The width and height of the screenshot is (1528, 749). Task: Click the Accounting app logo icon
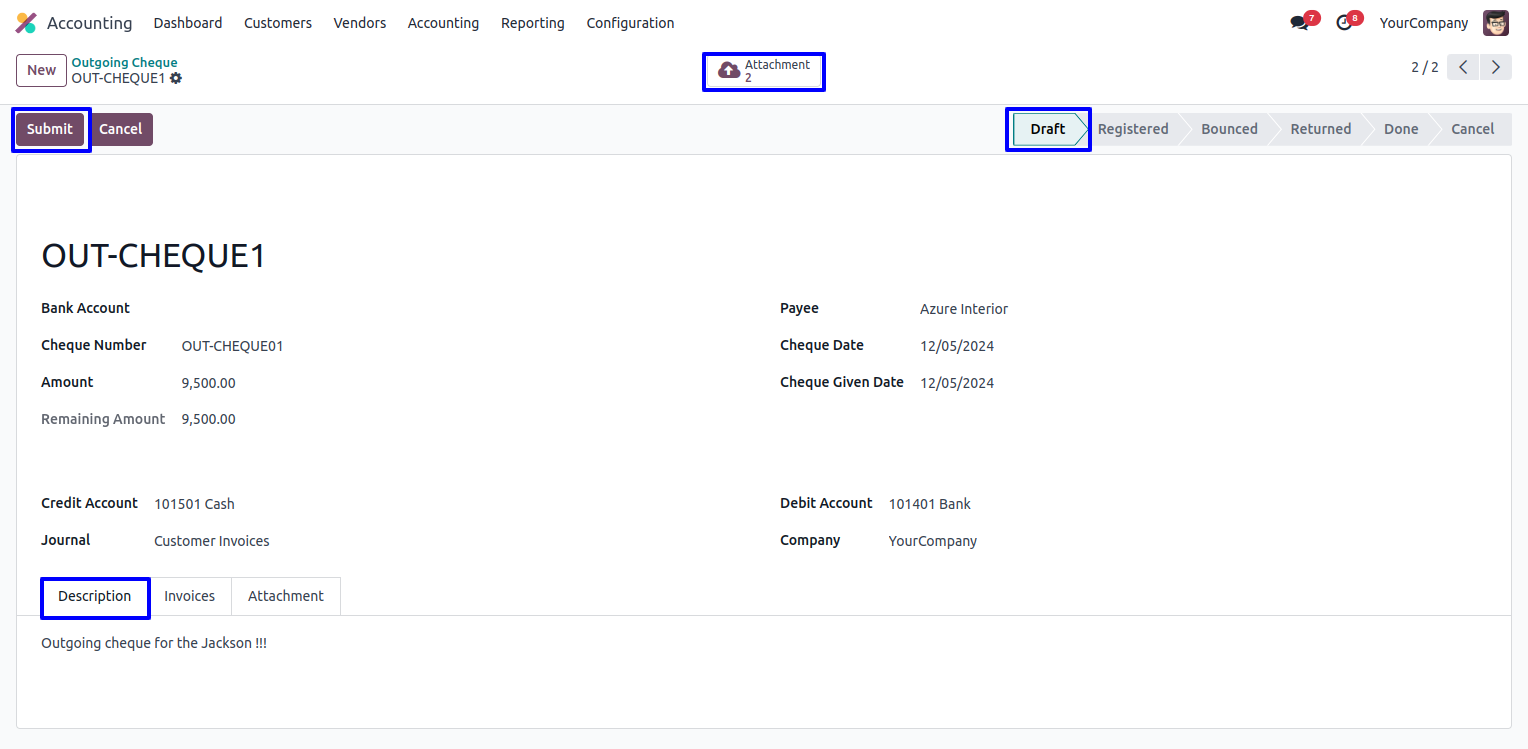coord(26,23)
